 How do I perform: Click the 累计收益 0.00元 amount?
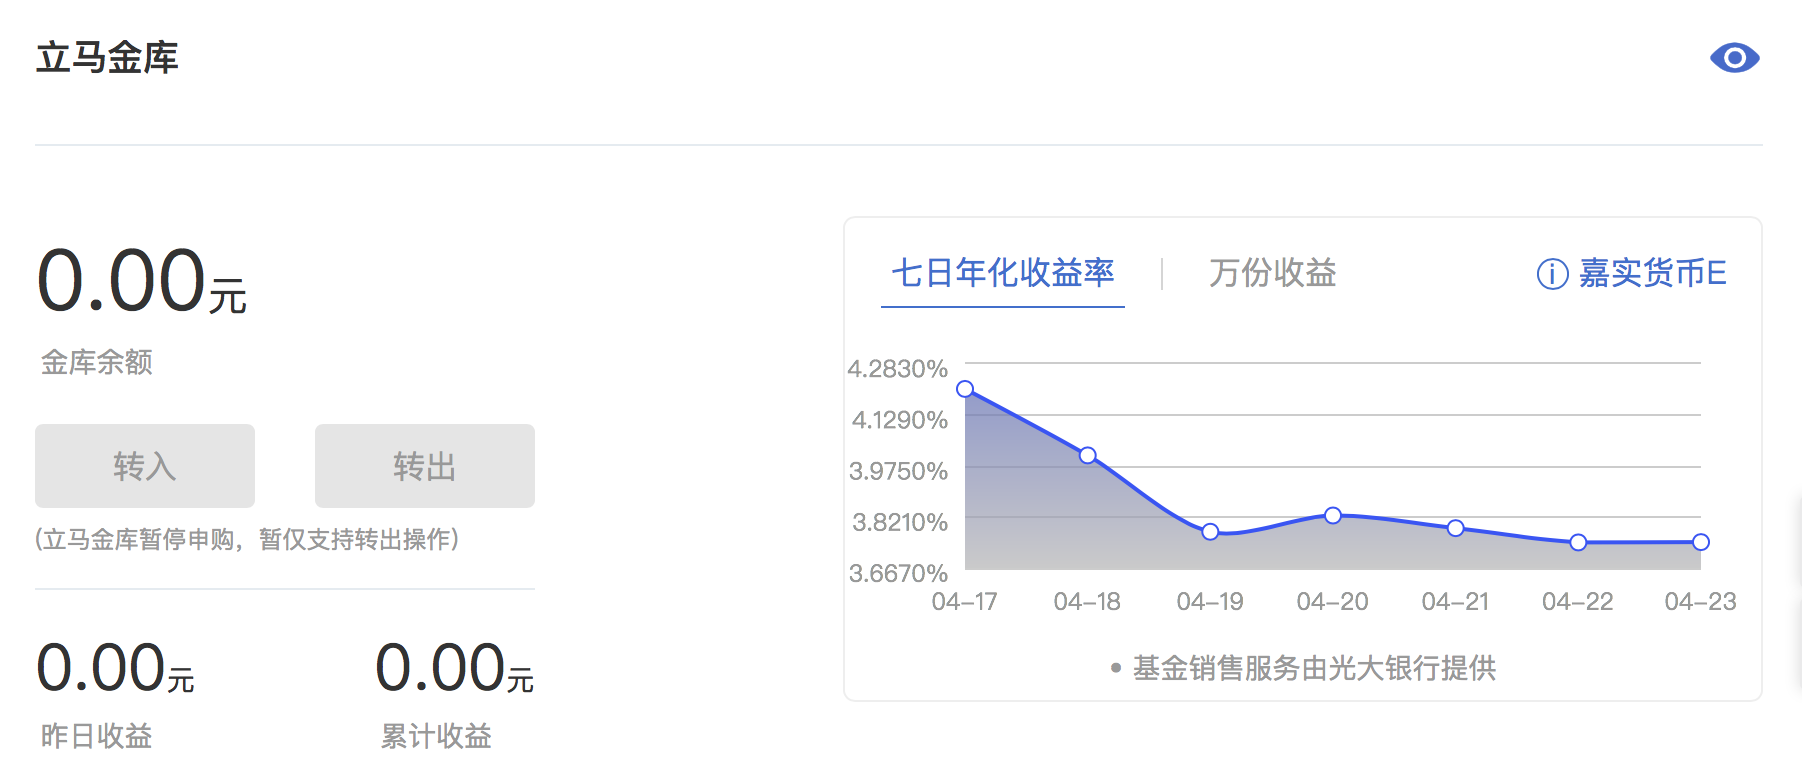455,668
